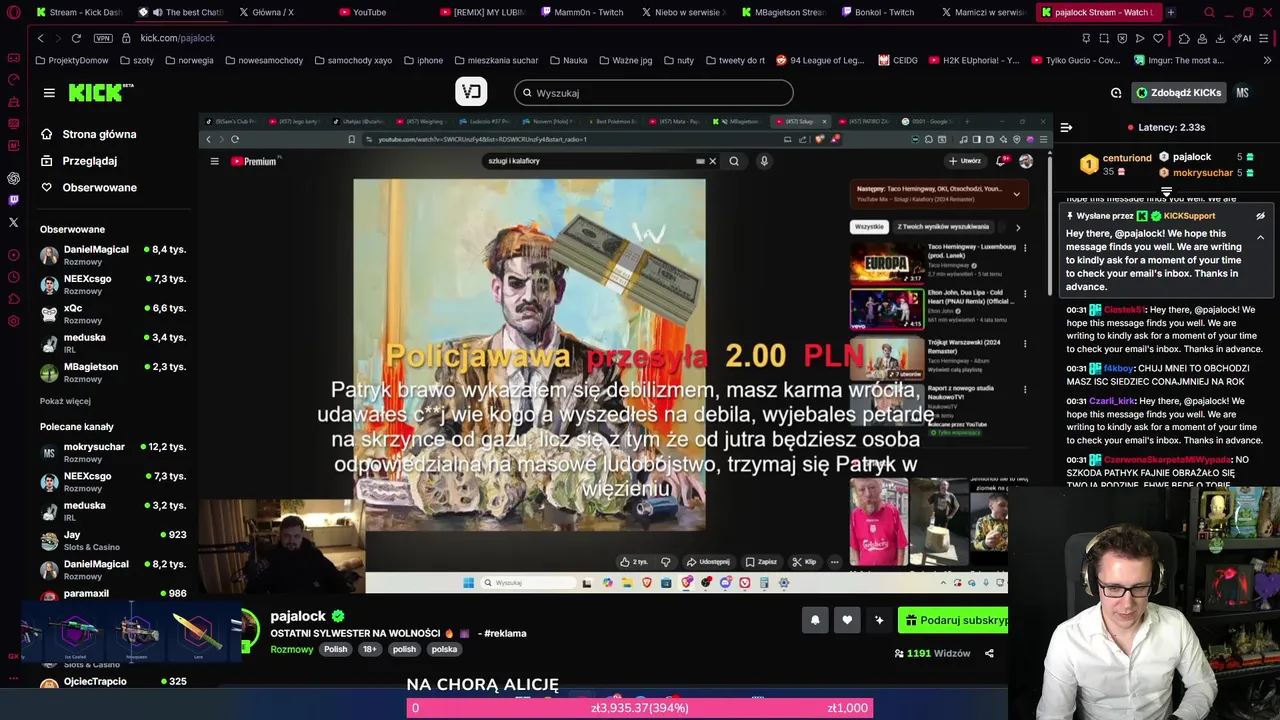Viewport: 1280px width, 720px height.
Task: Open browser easy setup menu icon
Action: tap(1265, 38)
